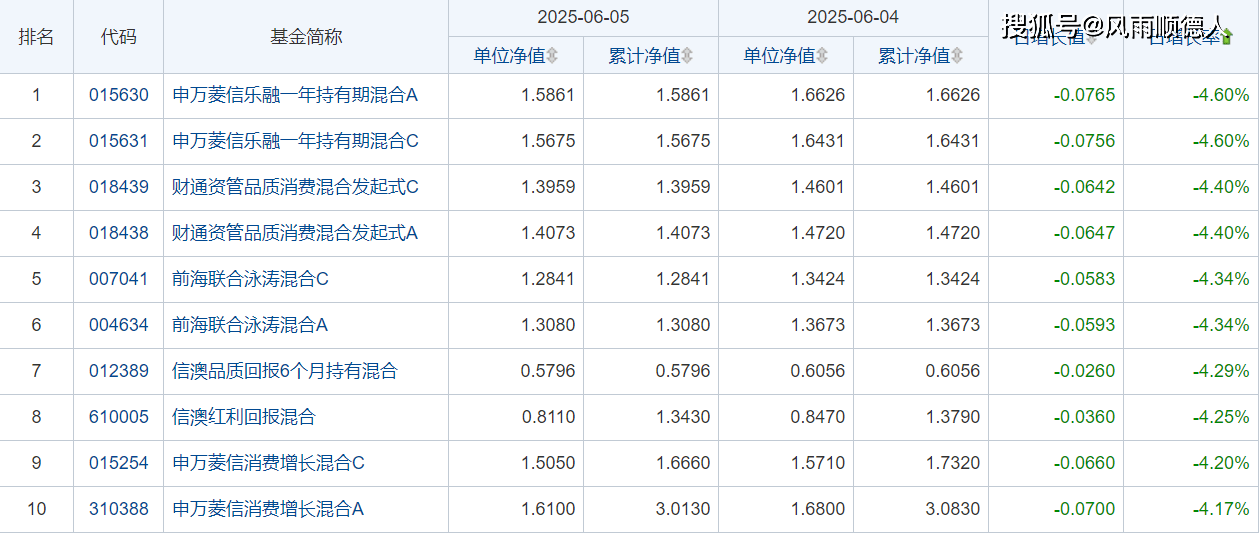The image size is (1259, 533).
Task: Select growth rate -4.20%
Action: 1220,463
